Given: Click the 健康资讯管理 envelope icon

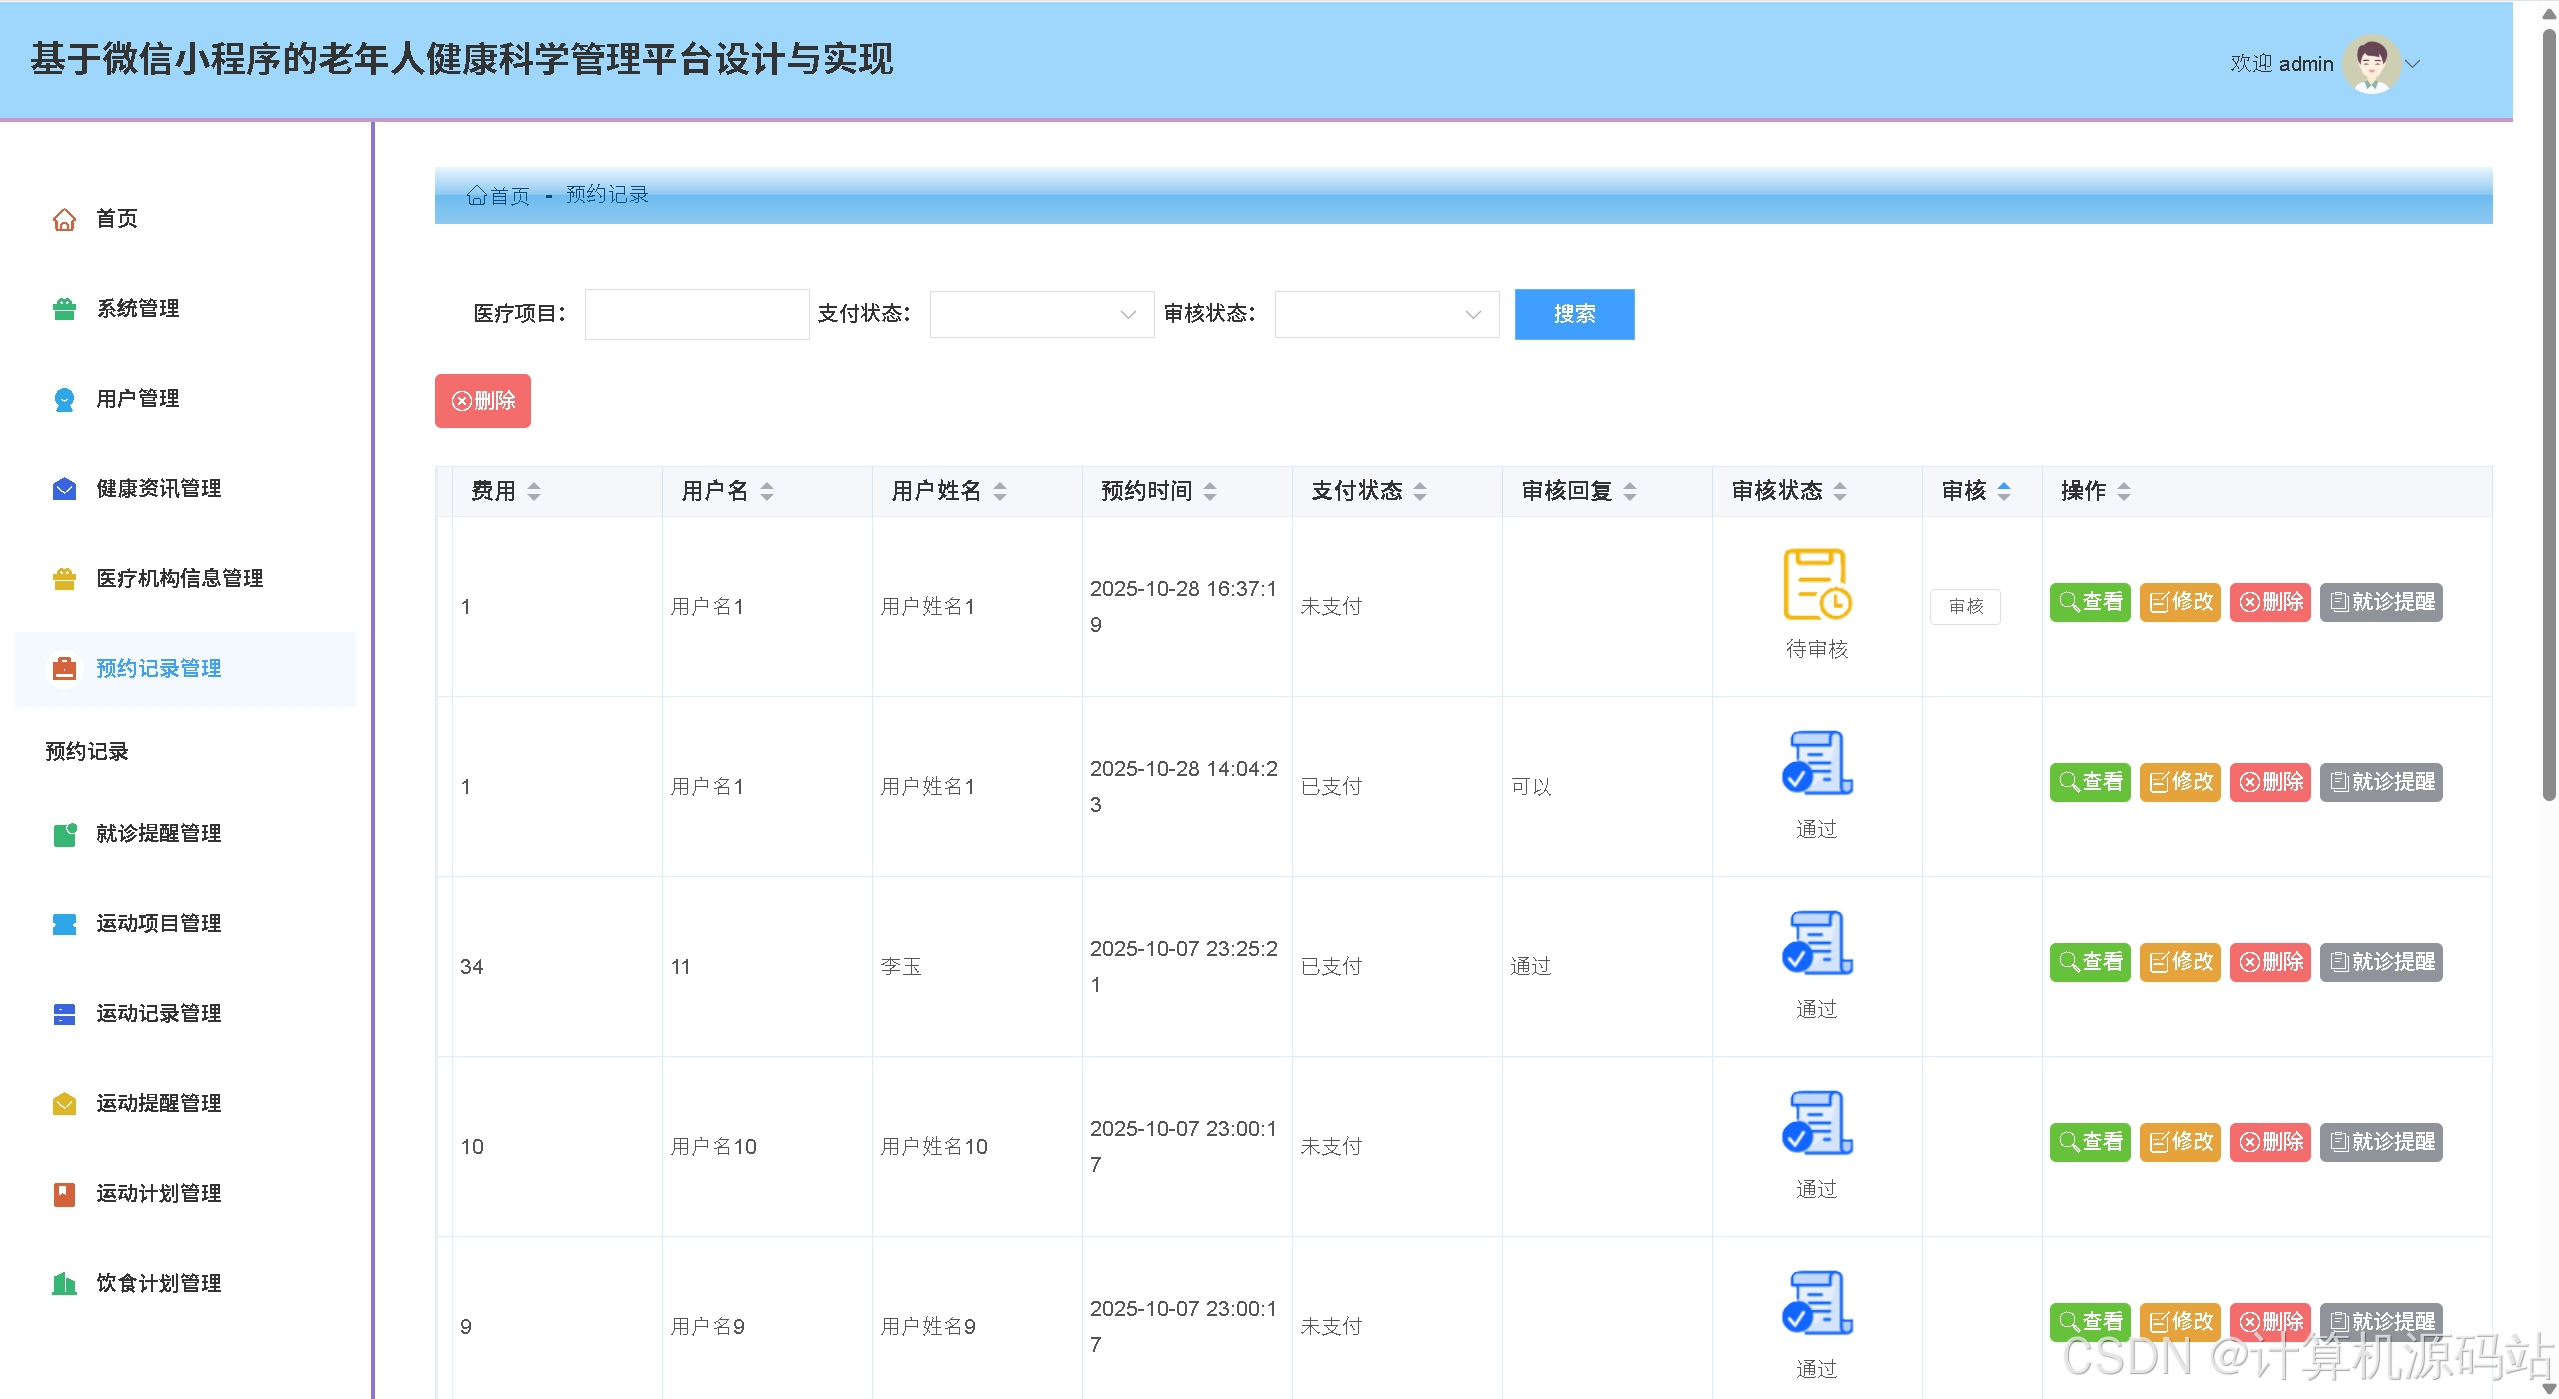Looking at the screenshot, I should 64,489.
